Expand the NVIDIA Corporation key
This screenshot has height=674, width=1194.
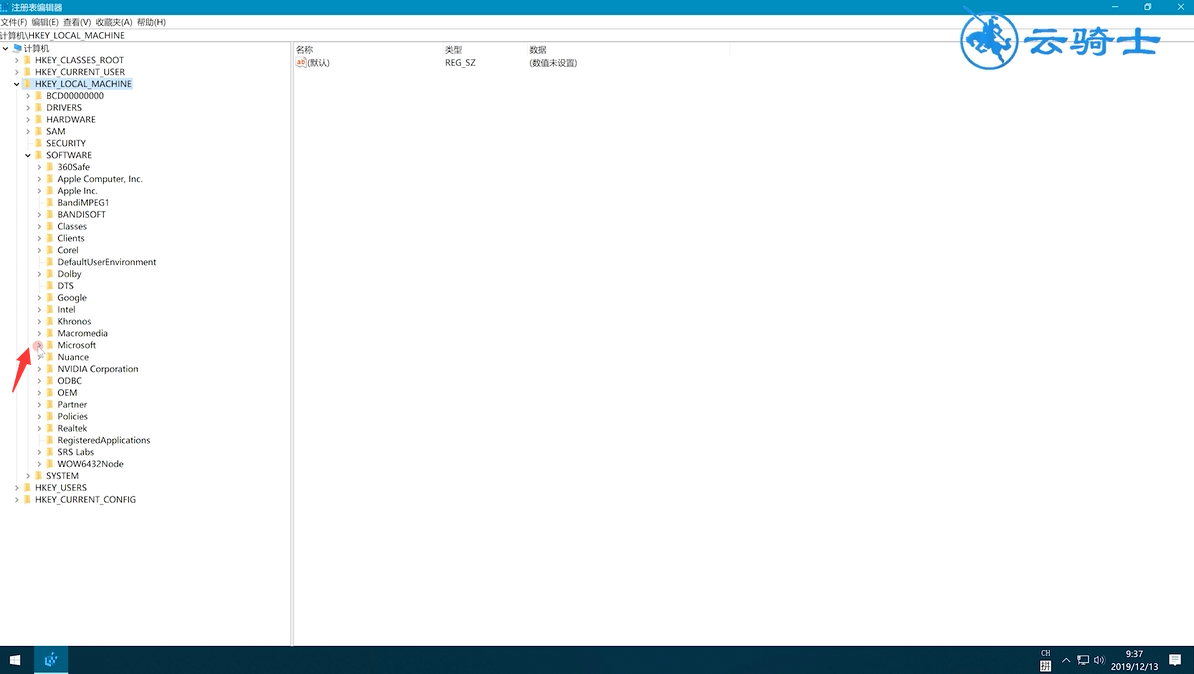click(x=40, y=369)
